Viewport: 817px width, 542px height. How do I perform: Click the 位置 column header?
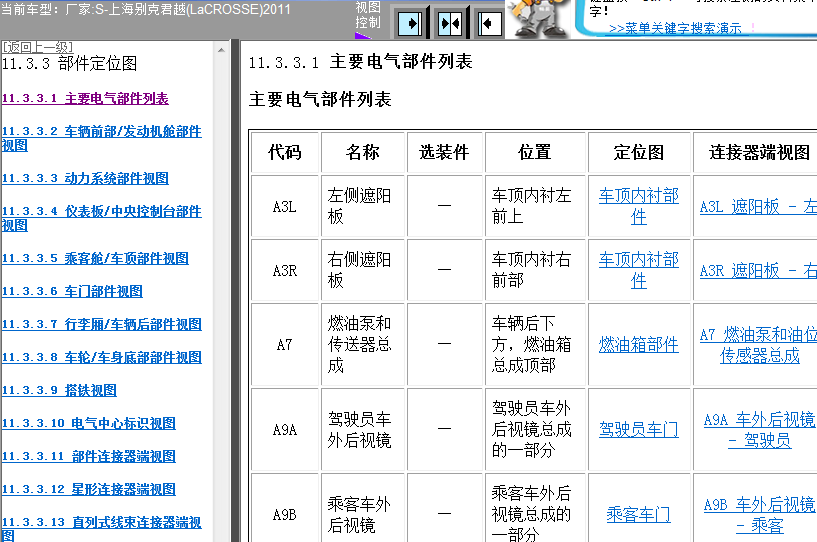pyautogui.click(x=535, y=152)
